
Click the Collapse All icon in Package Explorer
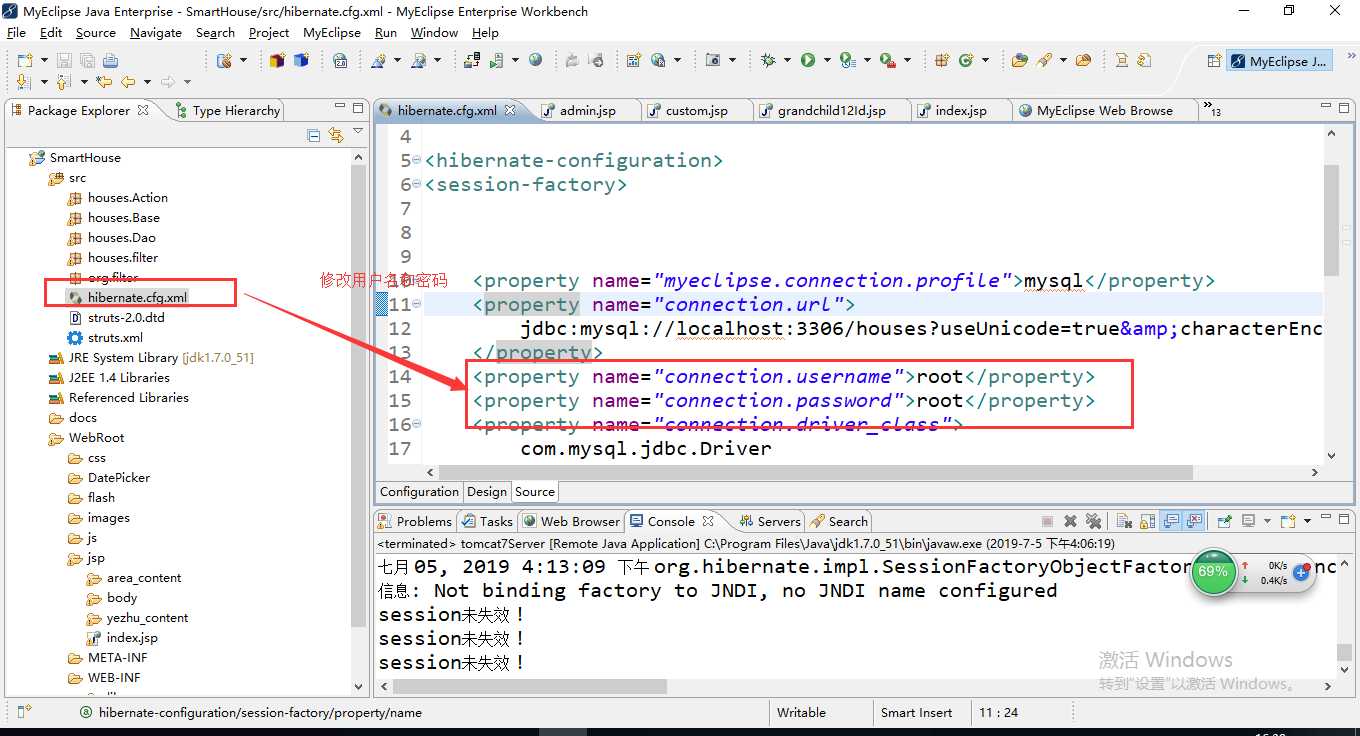point(313,135)
